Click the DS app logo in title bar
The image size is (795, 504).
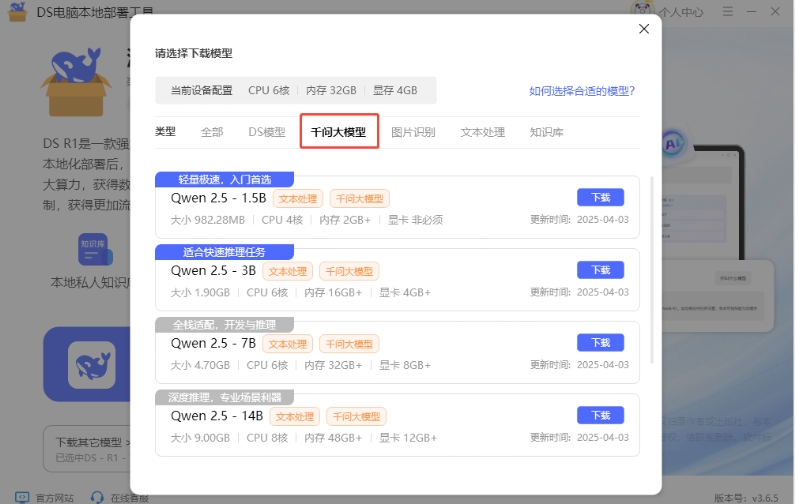coord(18,11)
